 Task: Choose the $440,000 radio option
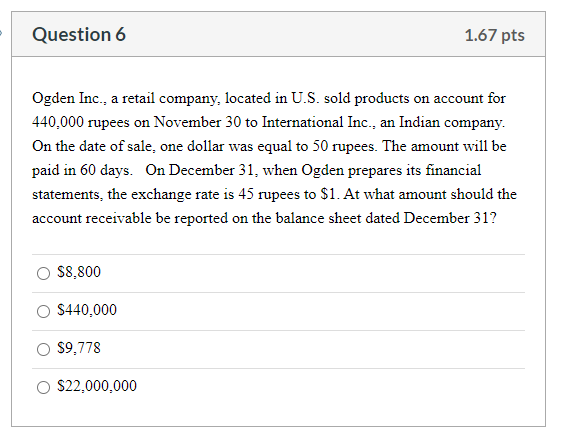(43, 311)
